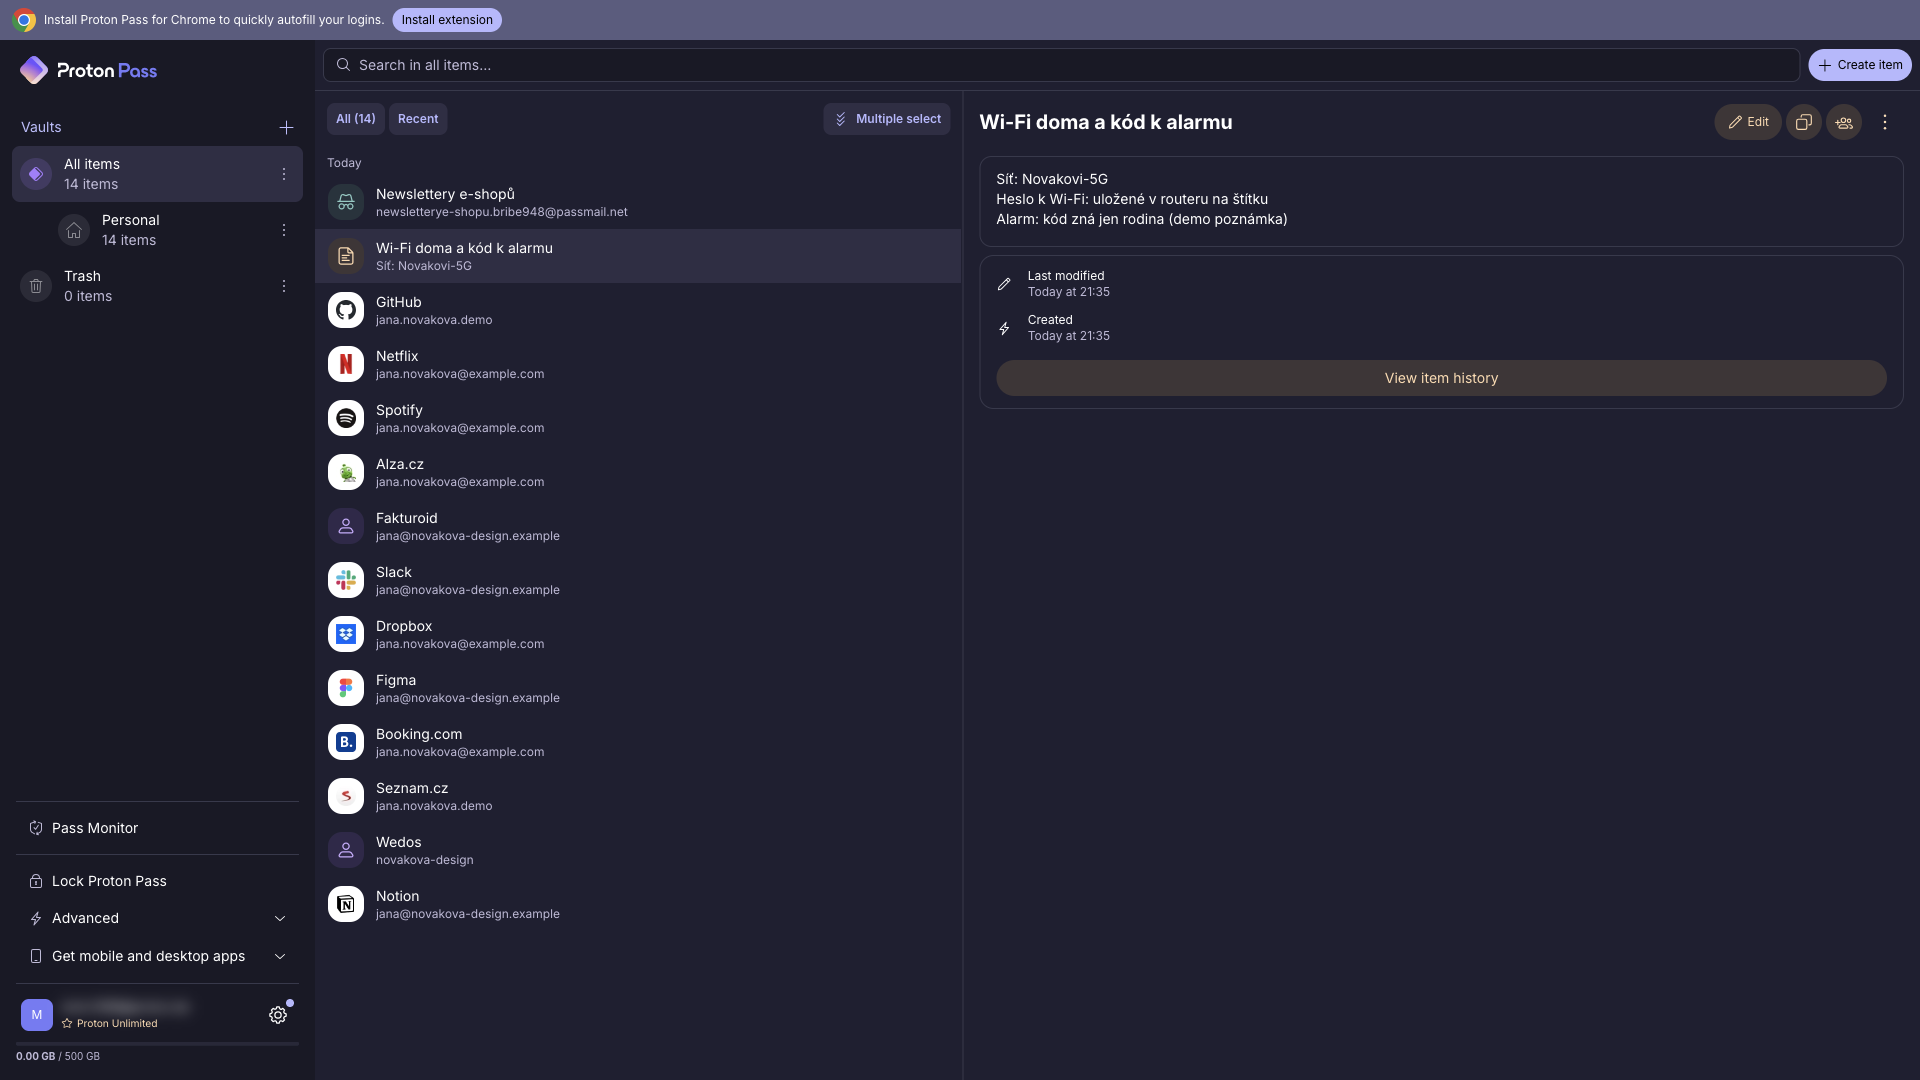Click the Notion item icon

coord(346,904)
